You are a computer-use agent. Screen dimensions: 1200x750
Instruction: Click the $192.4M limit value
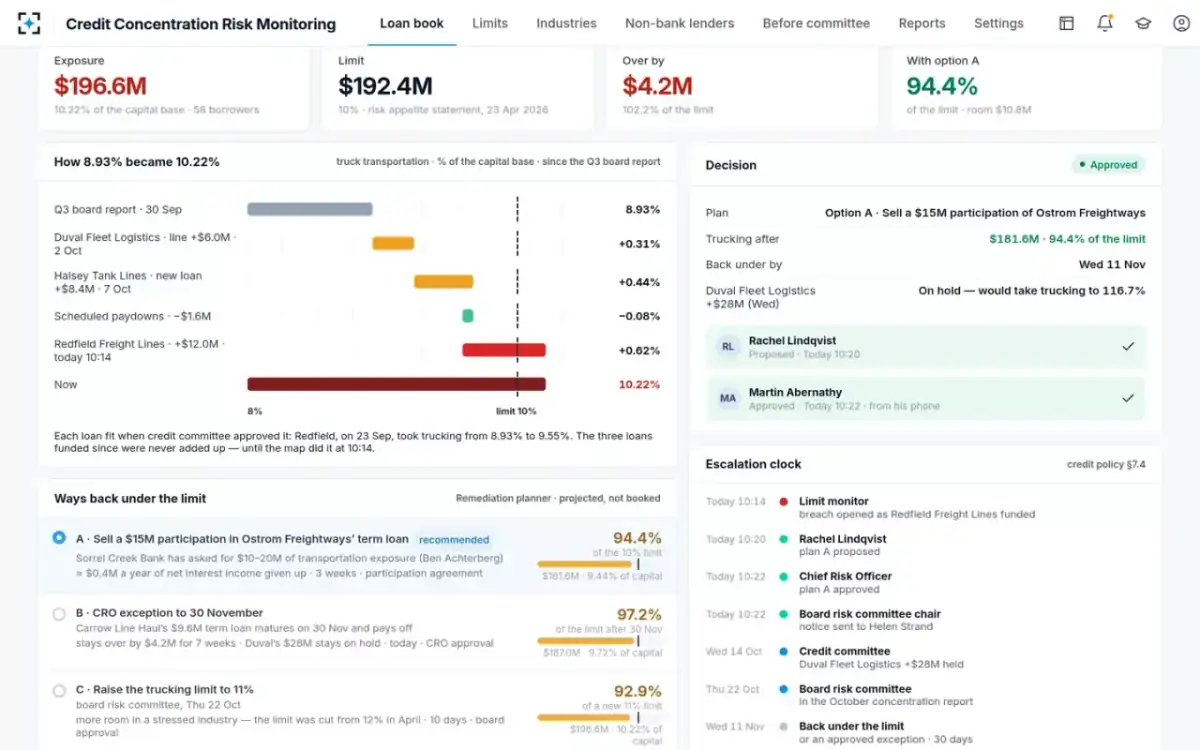coord(385,87)
